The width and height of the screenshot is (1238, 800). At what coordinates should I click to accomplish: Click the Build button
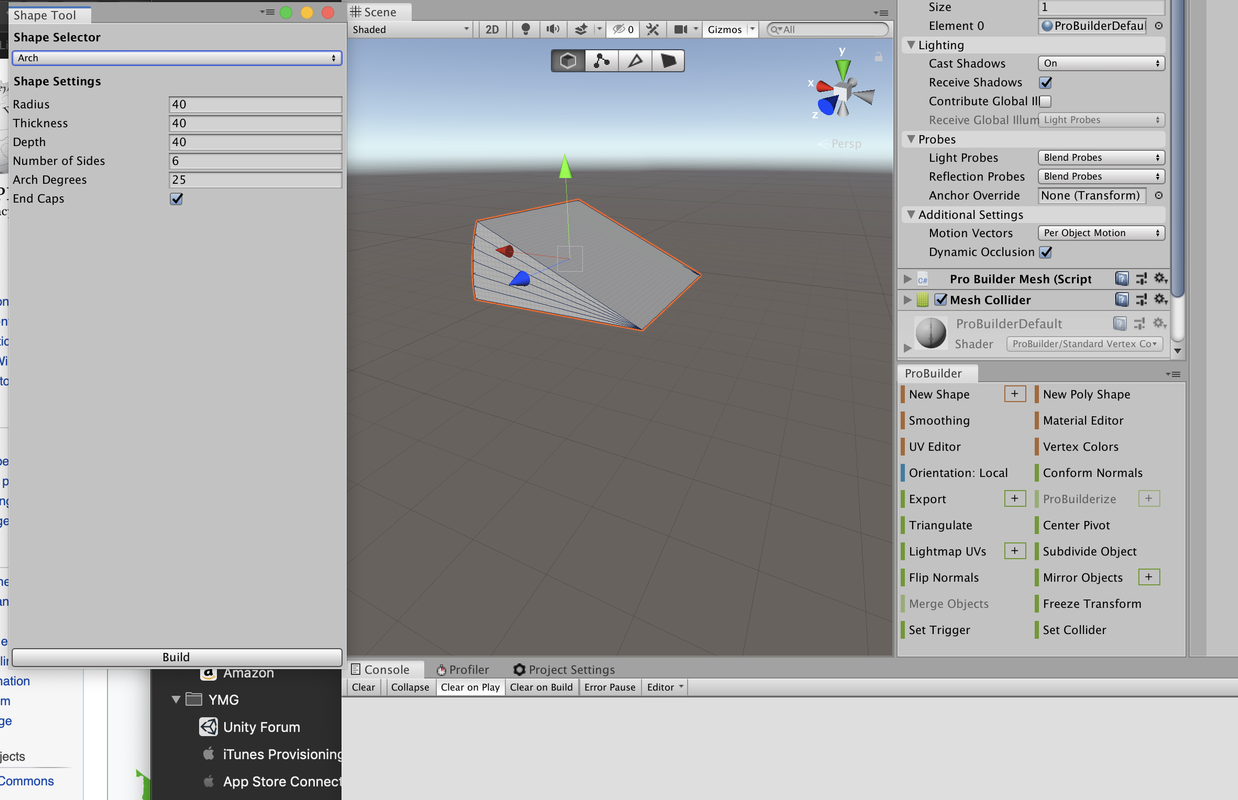pos(176,657)
